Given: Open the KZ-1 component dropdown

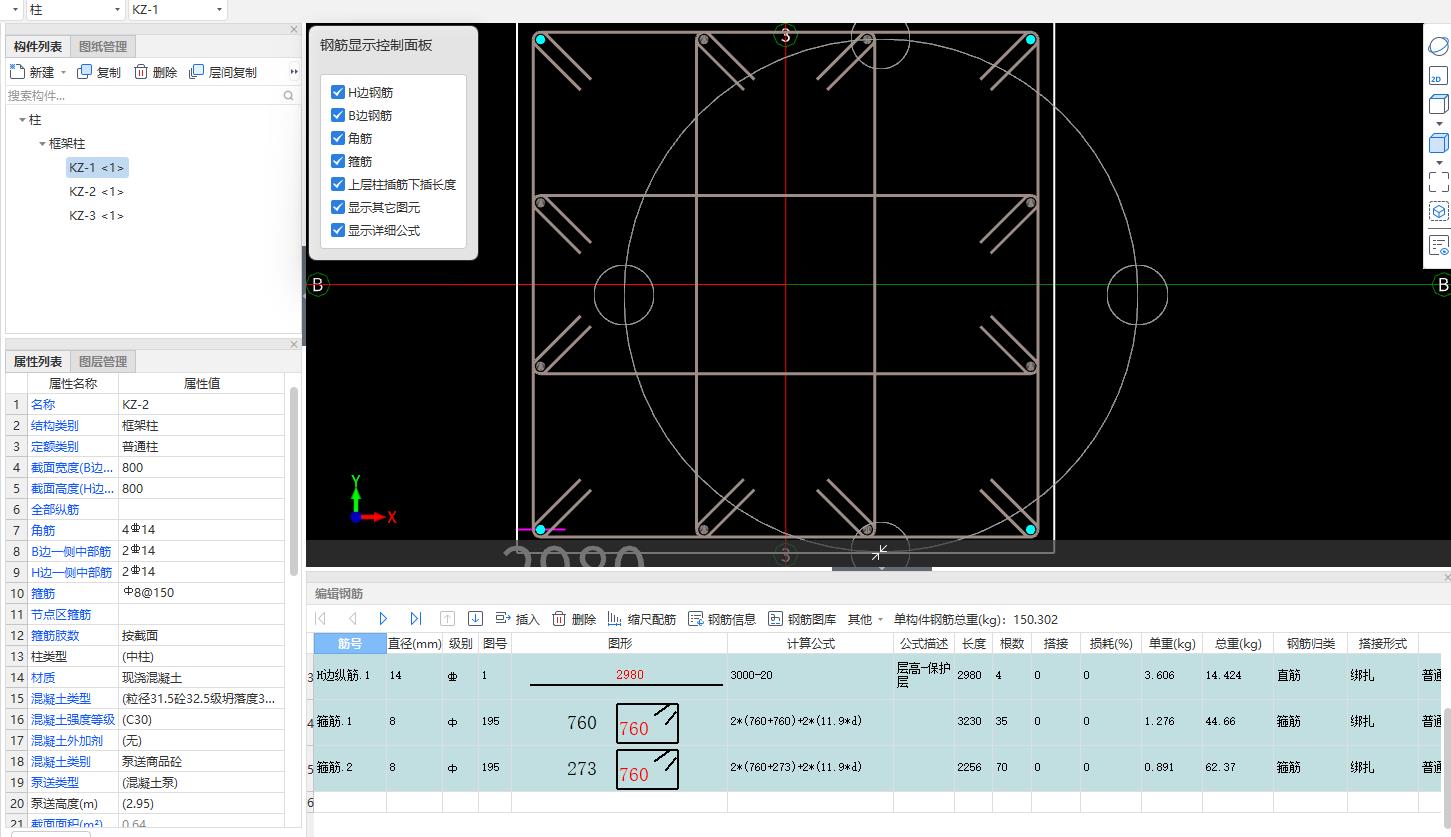Looking at the screenshot, I should pos(219,10).
